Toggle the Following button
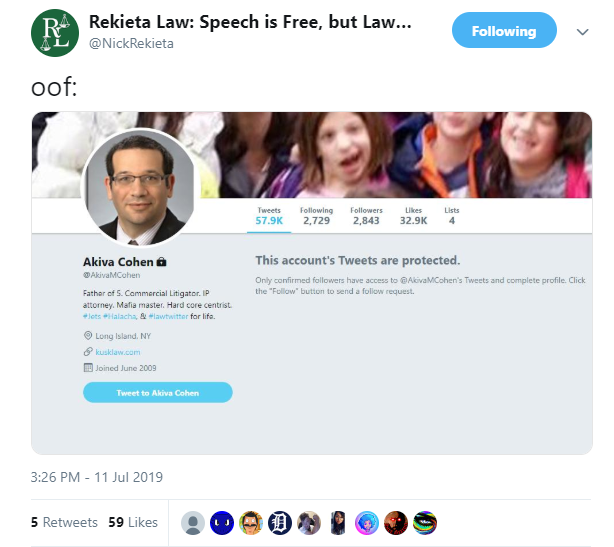Viewport: 614px width, 547px height. click(504, 30)
